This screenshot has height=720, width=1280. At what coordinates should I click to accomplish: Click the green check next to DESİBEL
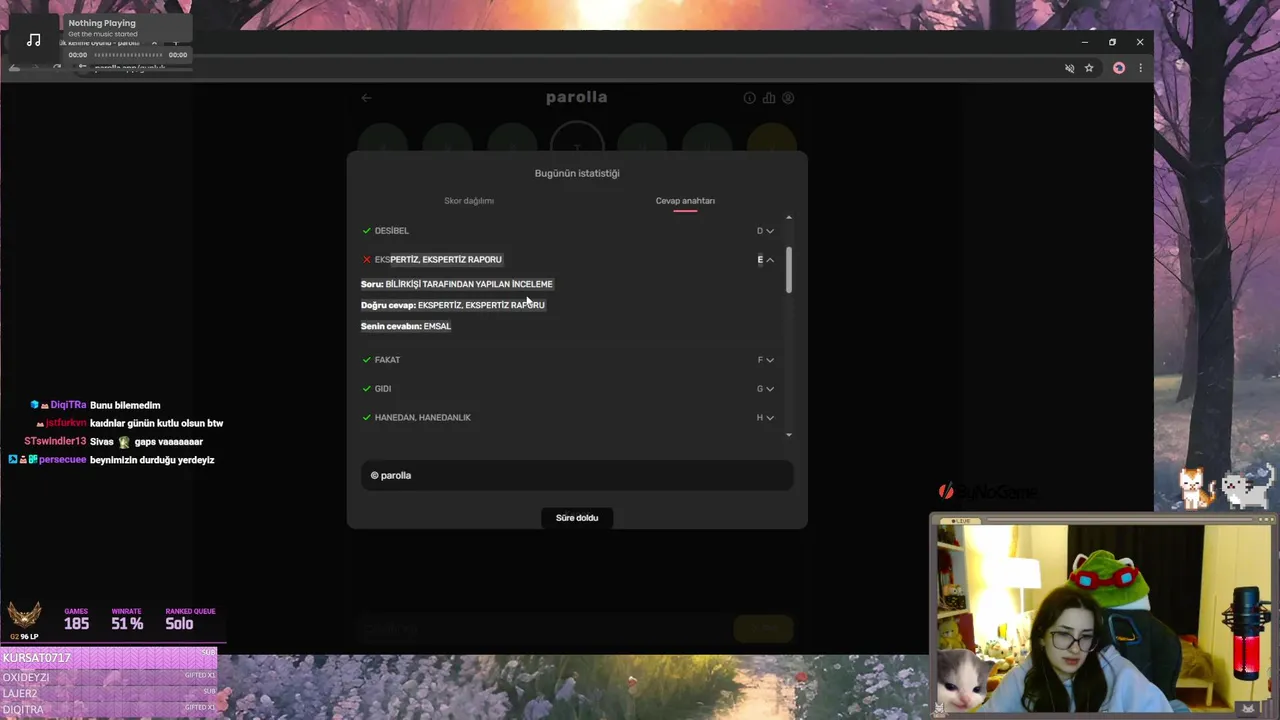[x=367, y=231]
